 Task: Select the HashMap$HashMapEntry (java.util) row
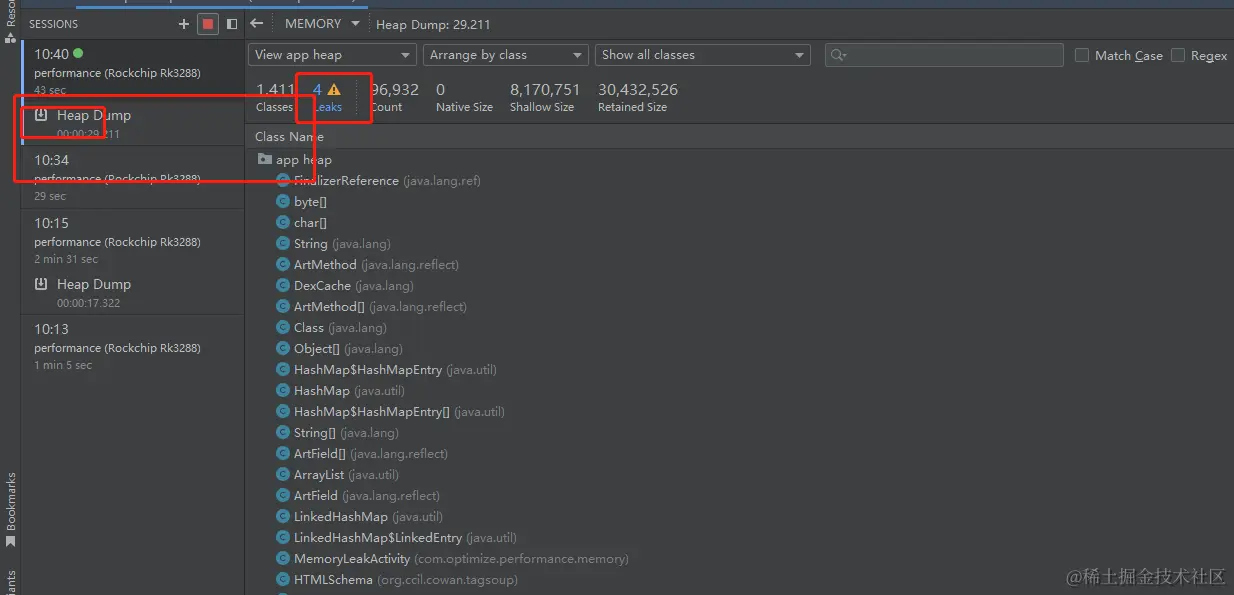coord(739,369)
